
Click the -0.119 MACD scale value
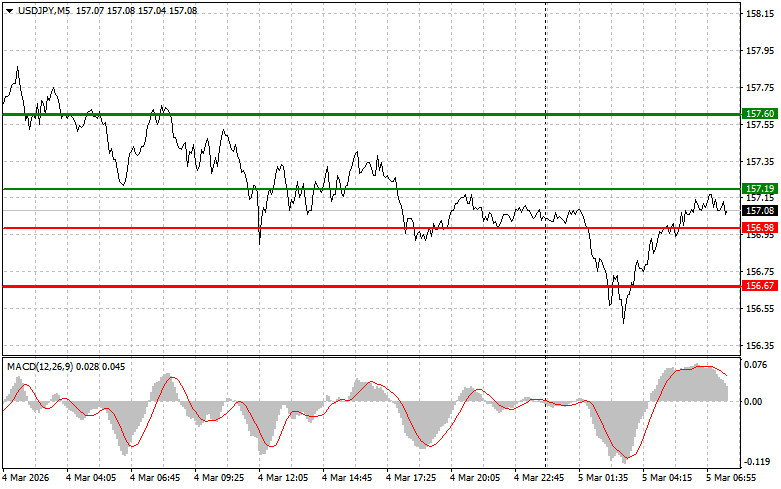tap(756, 462)
